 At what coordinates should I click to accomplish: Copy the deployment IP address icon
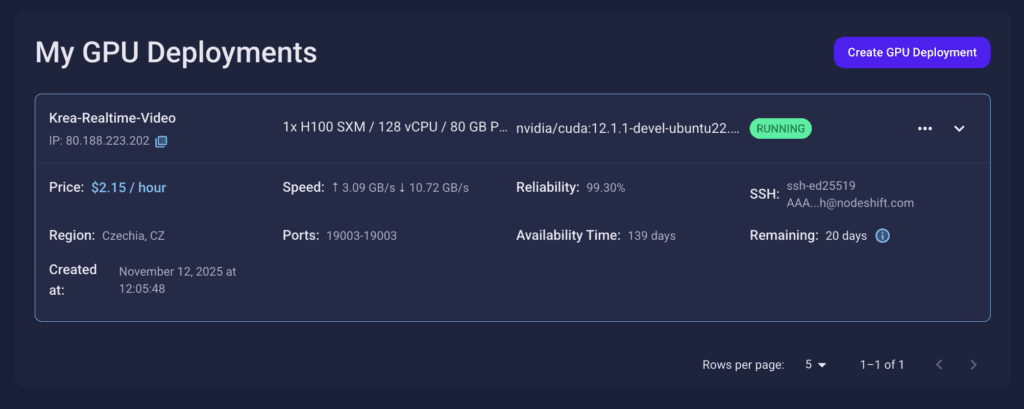(161, 142)
